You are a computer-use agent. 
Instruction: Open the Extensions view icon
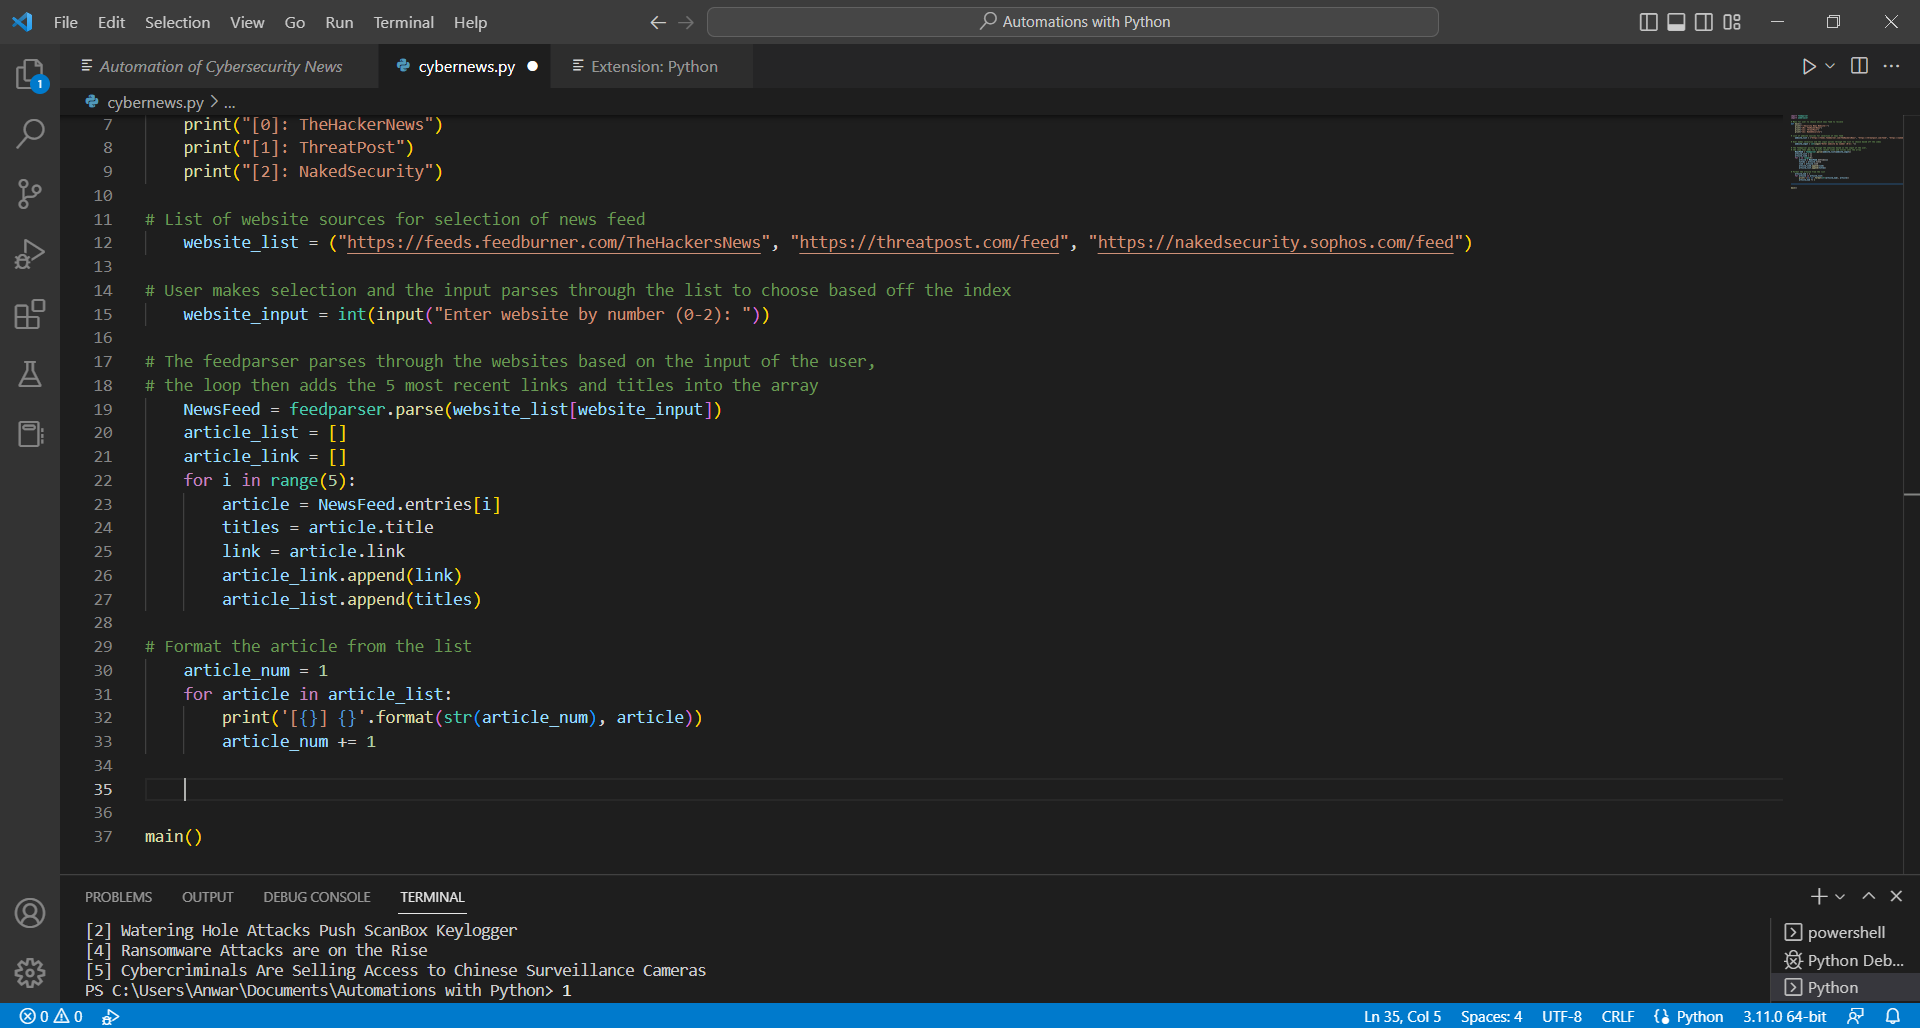pos(30,314)
